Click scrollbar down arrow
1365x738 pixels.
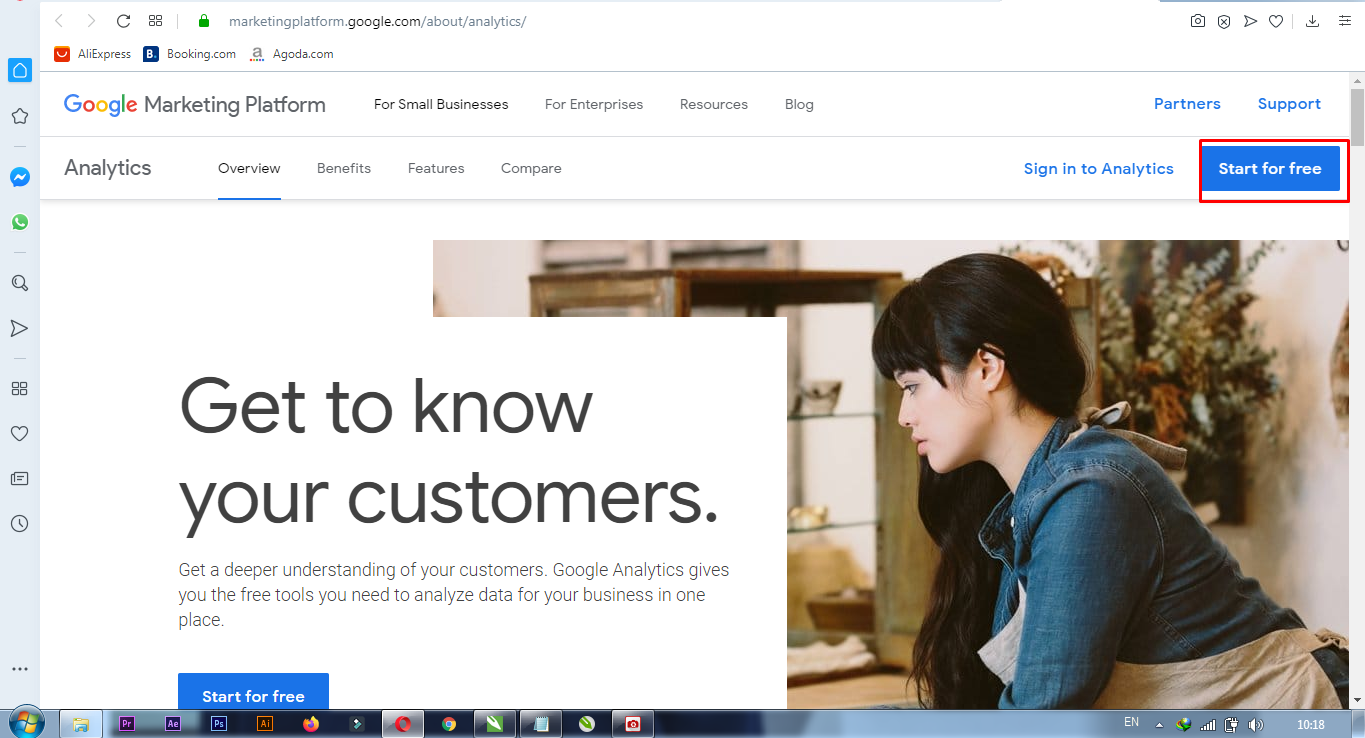tap(1357, 700)
